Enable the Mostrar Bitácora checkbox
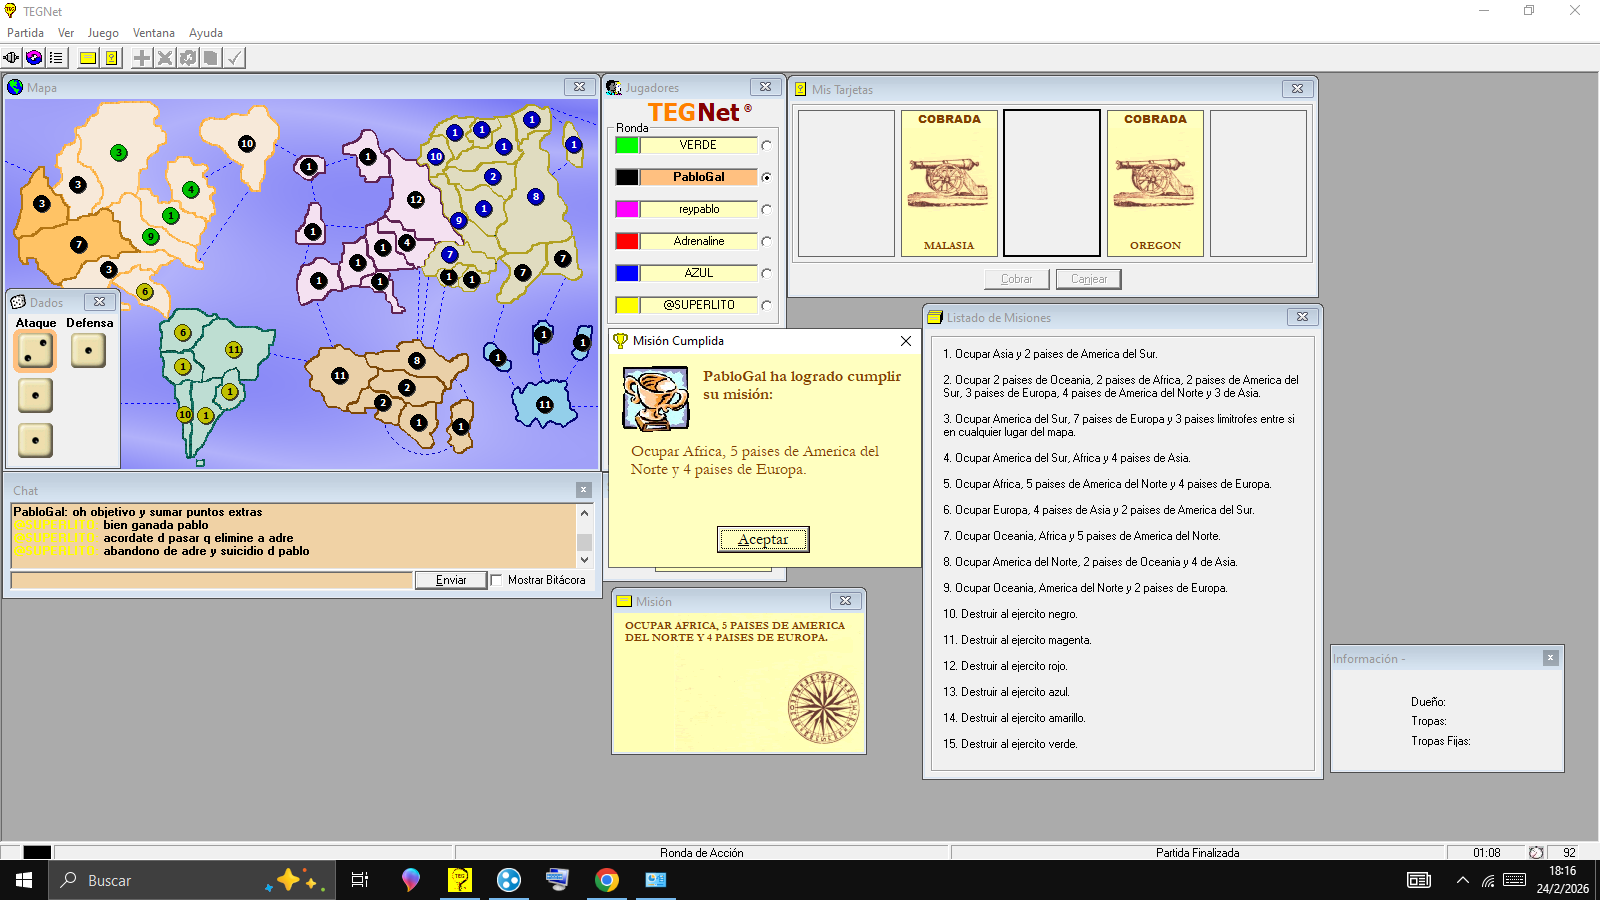The image size is (1600, 900). coord(496,580)
